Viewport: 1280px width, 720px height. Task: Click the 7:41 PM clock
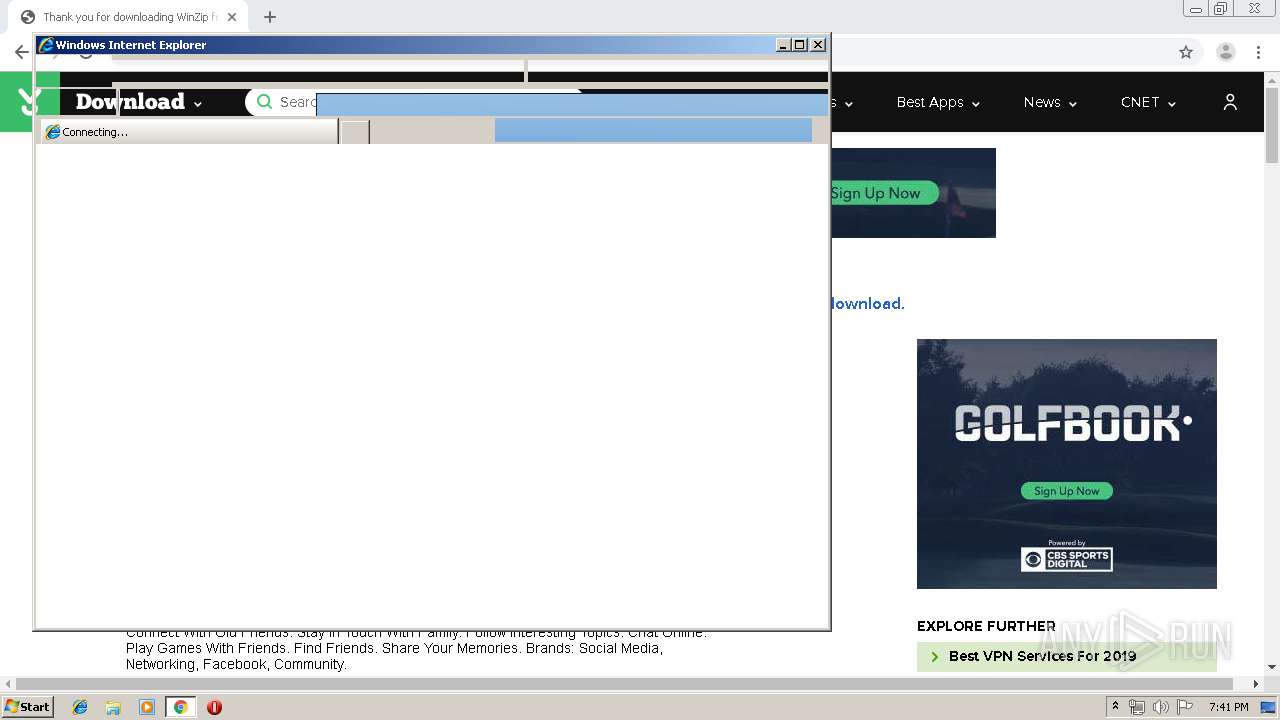[x=1228, y=707]
